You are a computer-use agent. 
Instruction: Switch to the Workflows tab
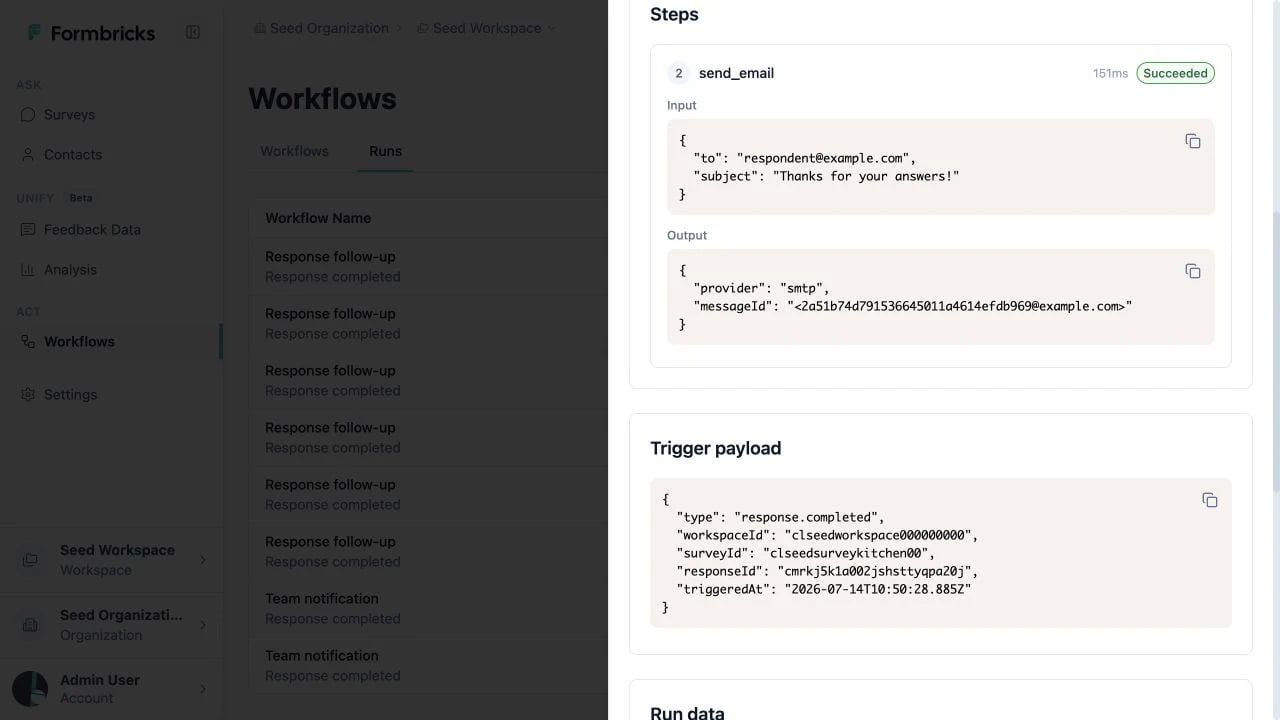click(x=294, y=151)
